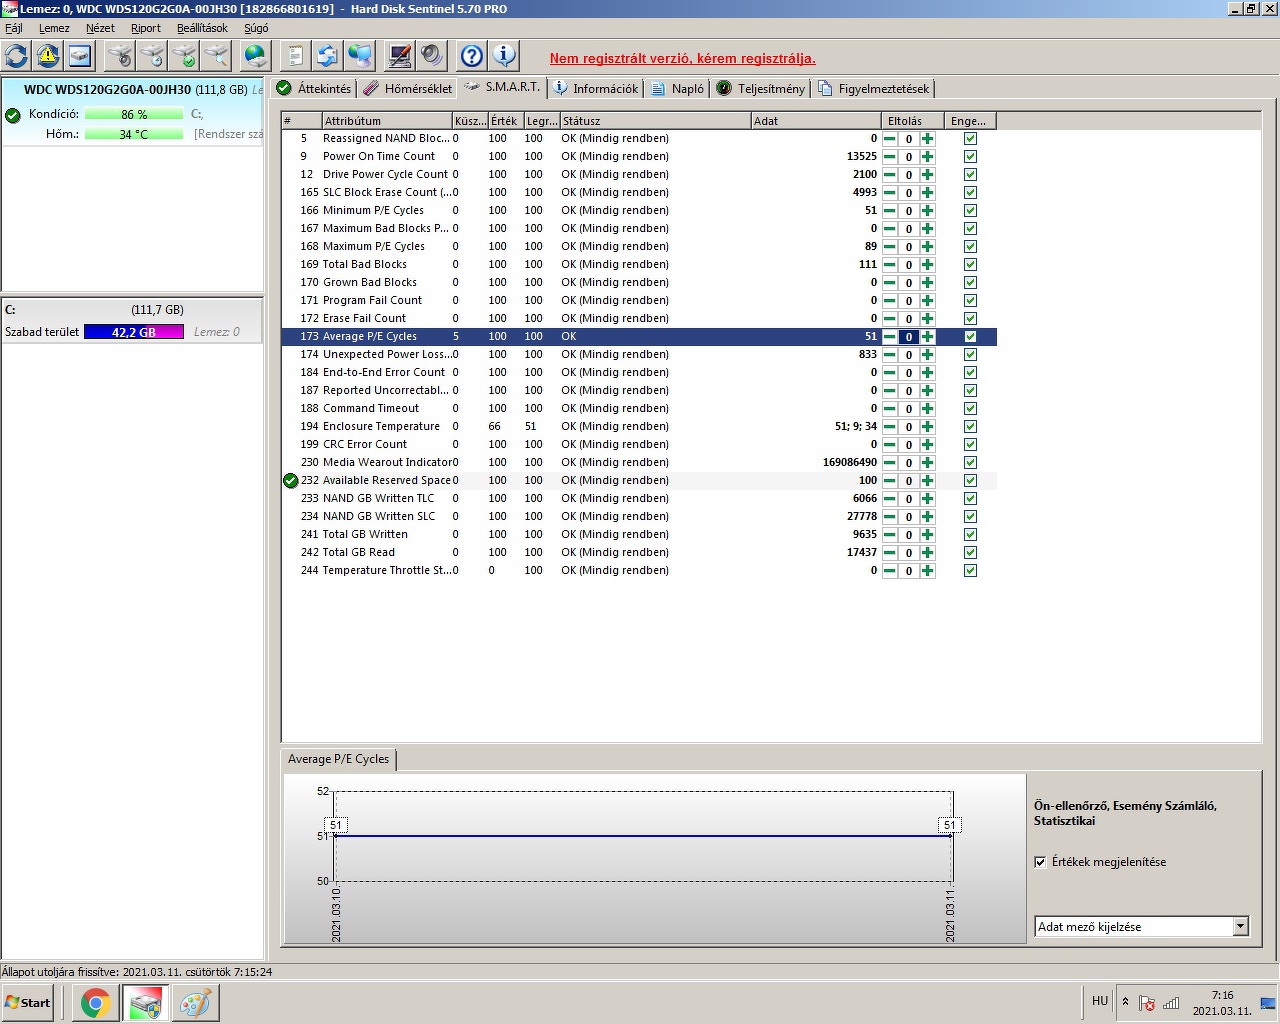Toggle the checkbox for Command Timeout row

tap(970, 409)
